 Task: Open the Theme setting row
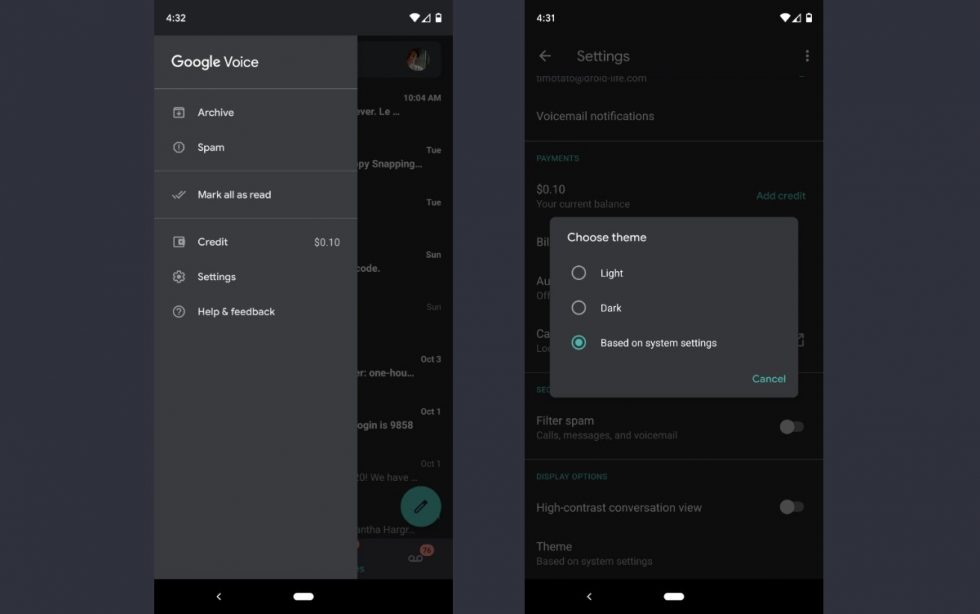pyautogui.click(x=674, y=553)
